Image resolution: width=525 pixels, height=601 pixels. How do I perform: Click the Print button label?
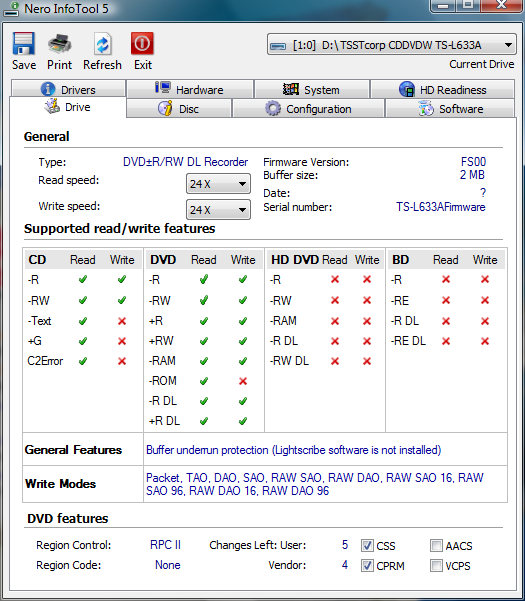pyautogui.click(x=59, y=65)
